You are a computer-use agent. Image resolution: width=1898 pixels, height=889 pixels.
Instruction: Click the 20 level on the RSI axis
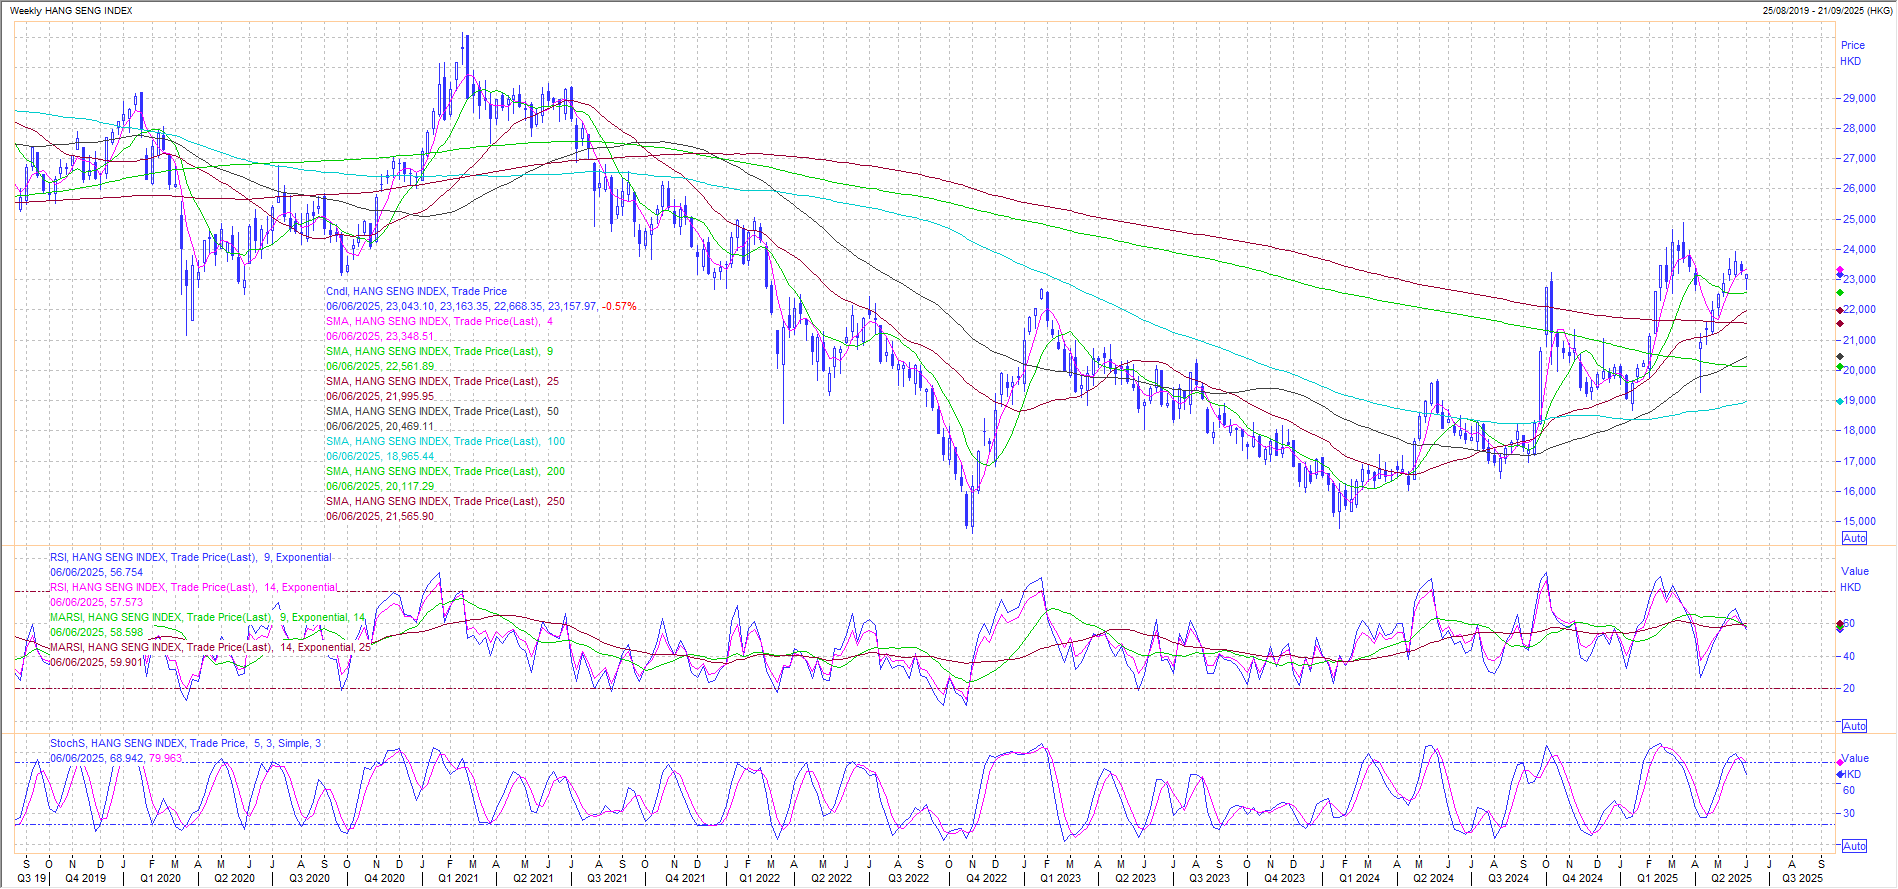(x=1849, y=688)
